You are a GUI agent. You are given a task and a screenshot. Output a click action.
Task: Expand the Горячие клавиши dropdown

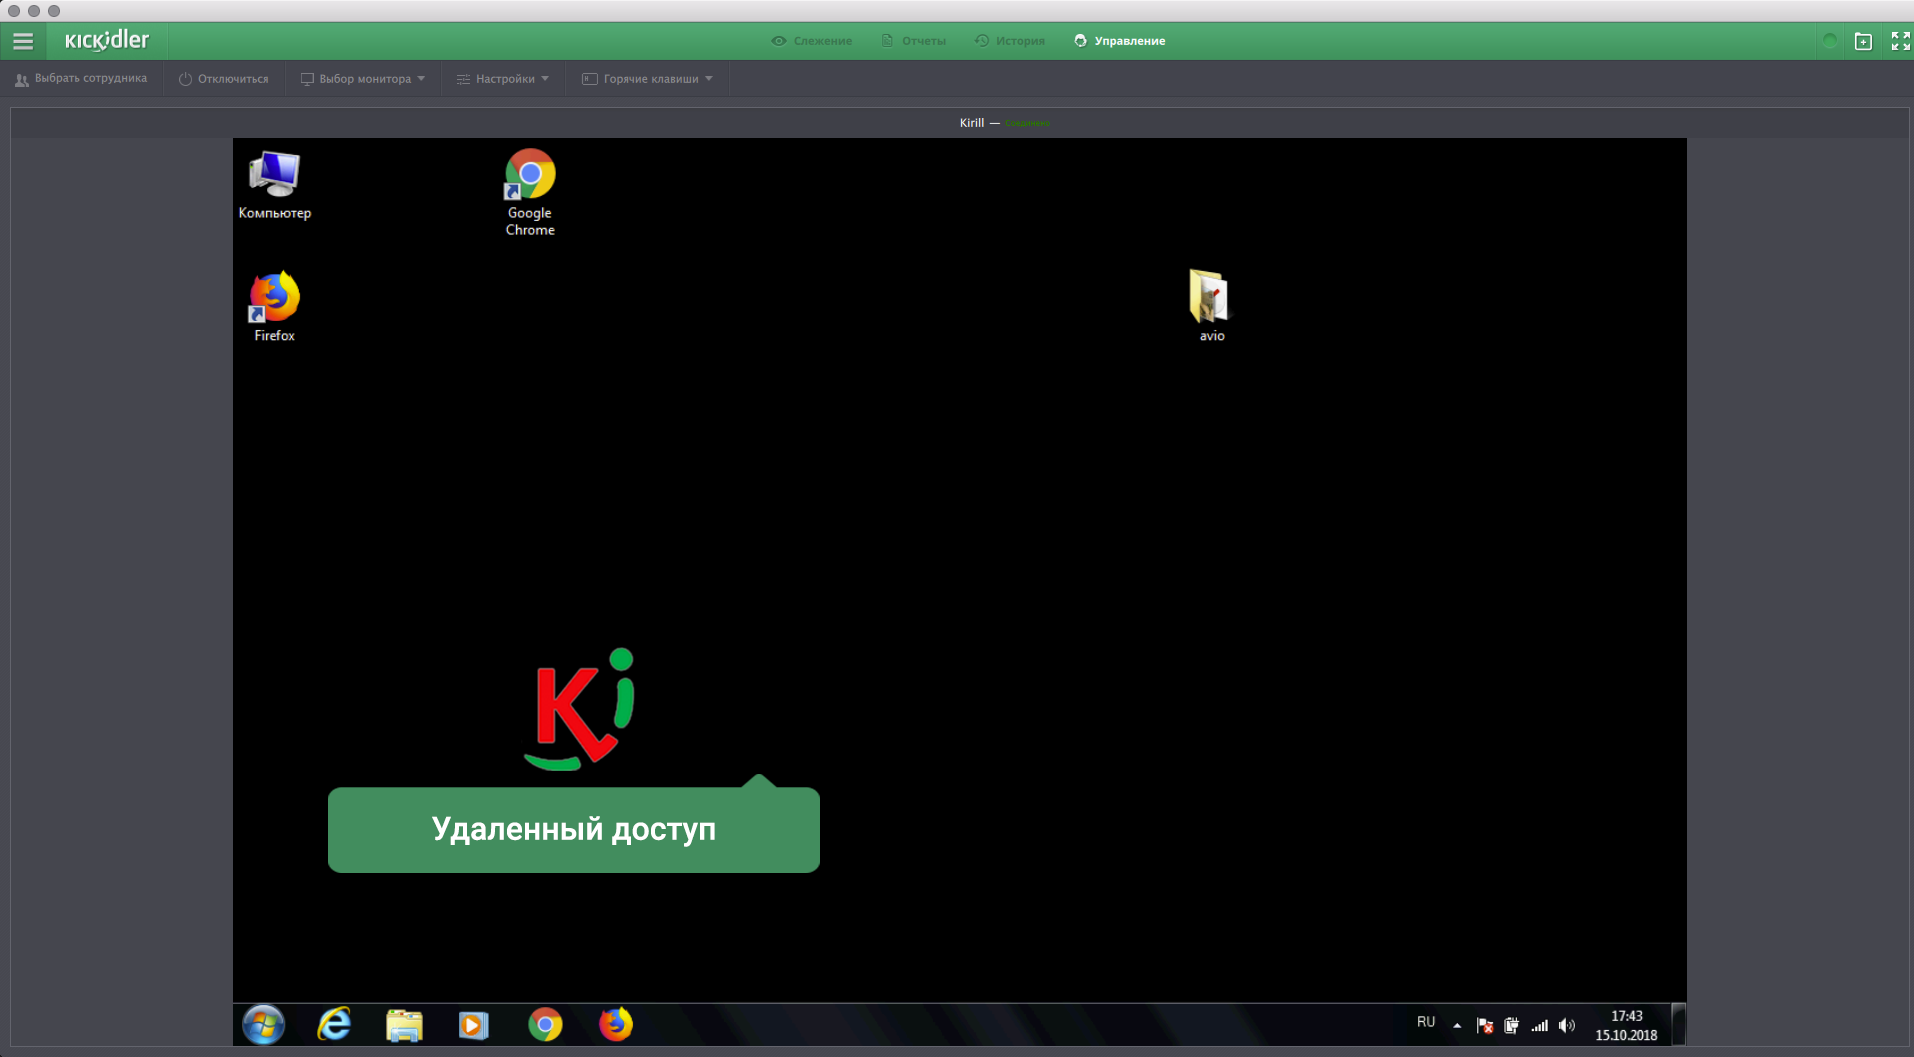pyautogui.click(x=648, y=79)
